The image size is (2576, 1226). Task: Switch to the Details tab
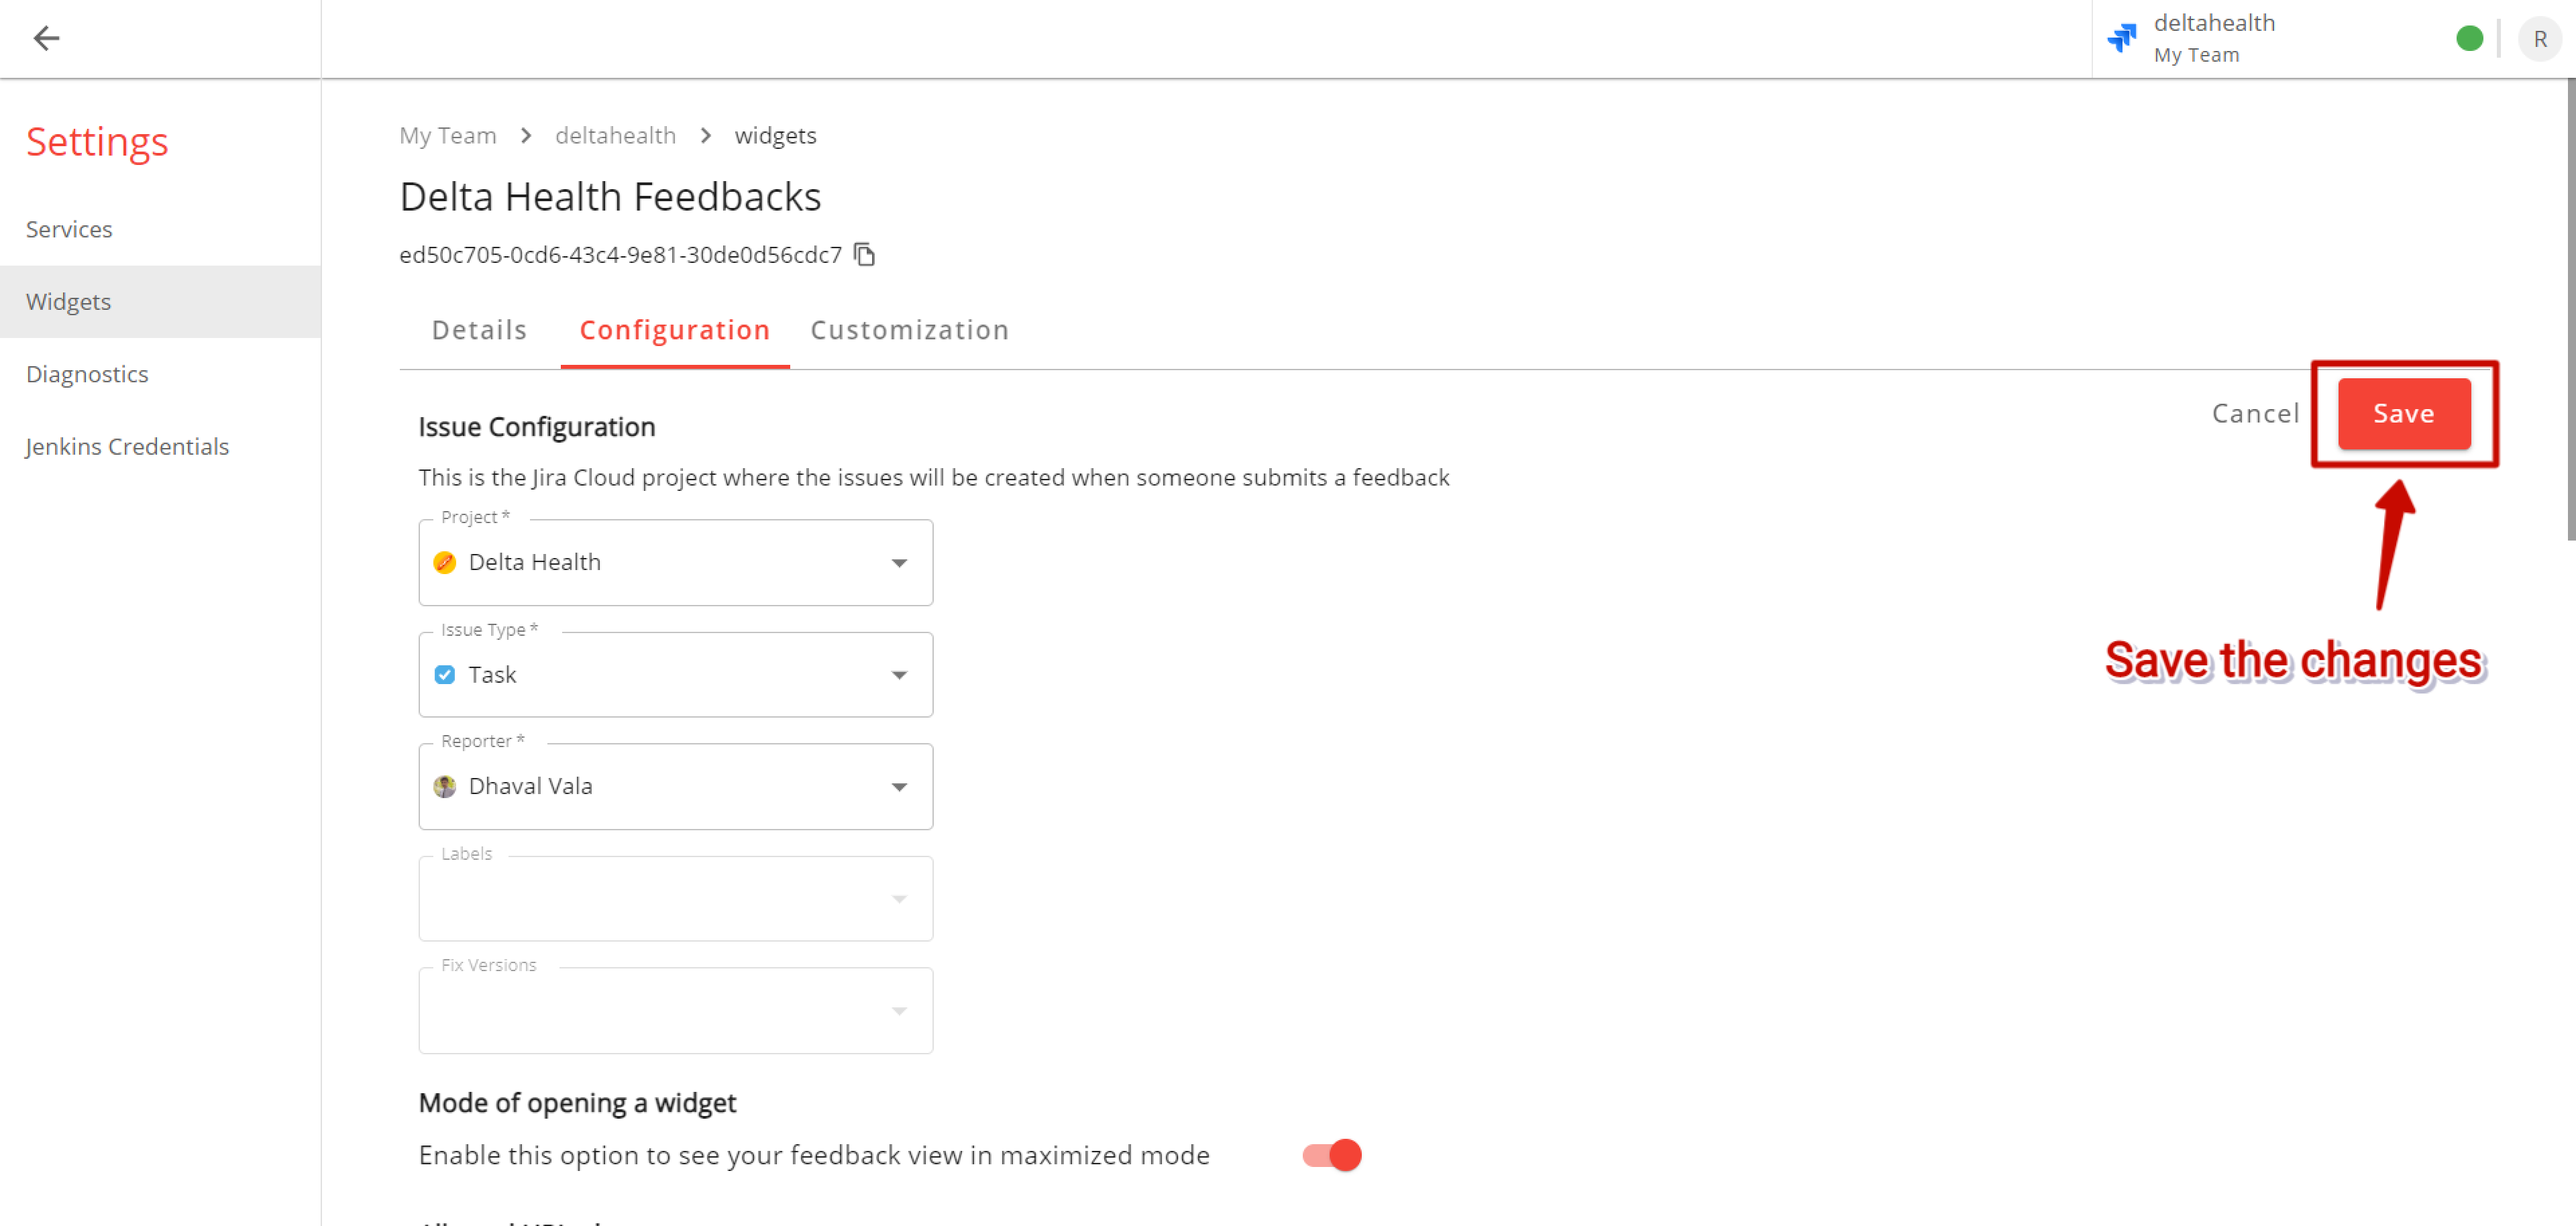point(479,330)
